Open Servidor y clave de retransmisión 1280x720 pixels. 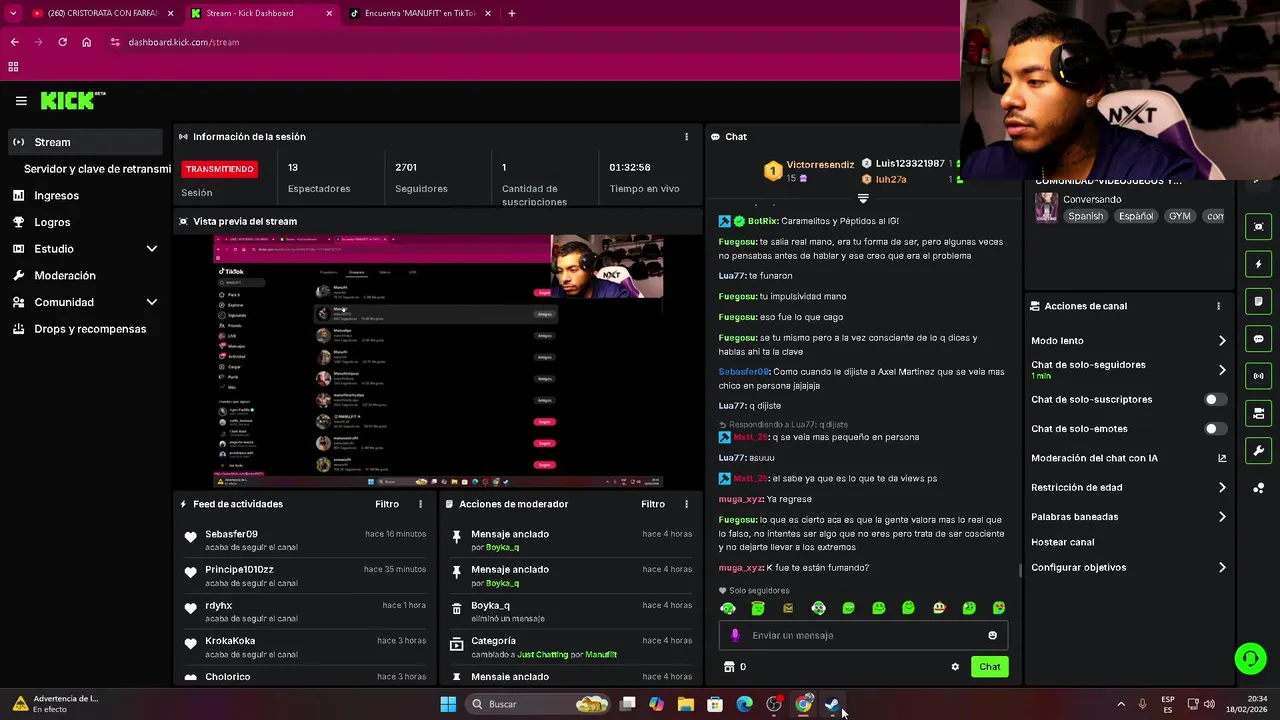97,169
